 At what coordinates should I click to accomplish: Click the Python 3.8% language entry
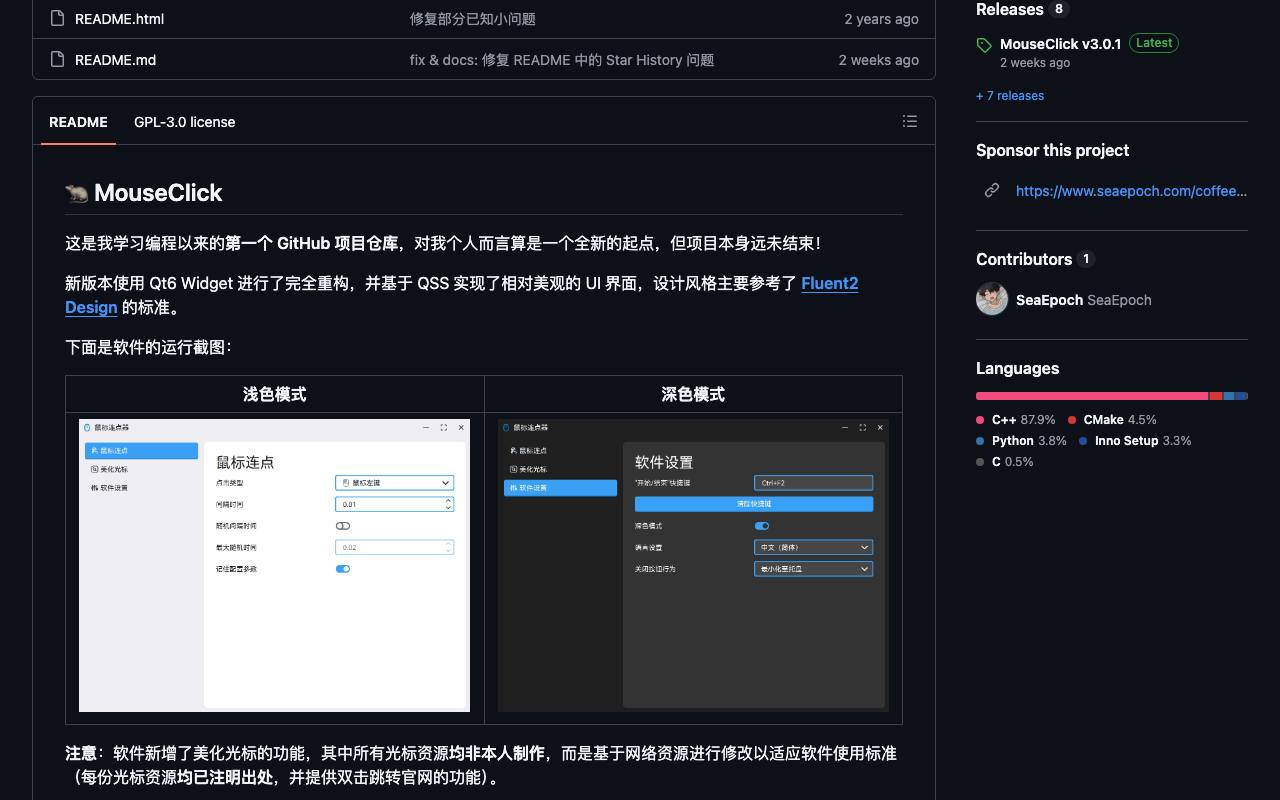(1021, 441)
